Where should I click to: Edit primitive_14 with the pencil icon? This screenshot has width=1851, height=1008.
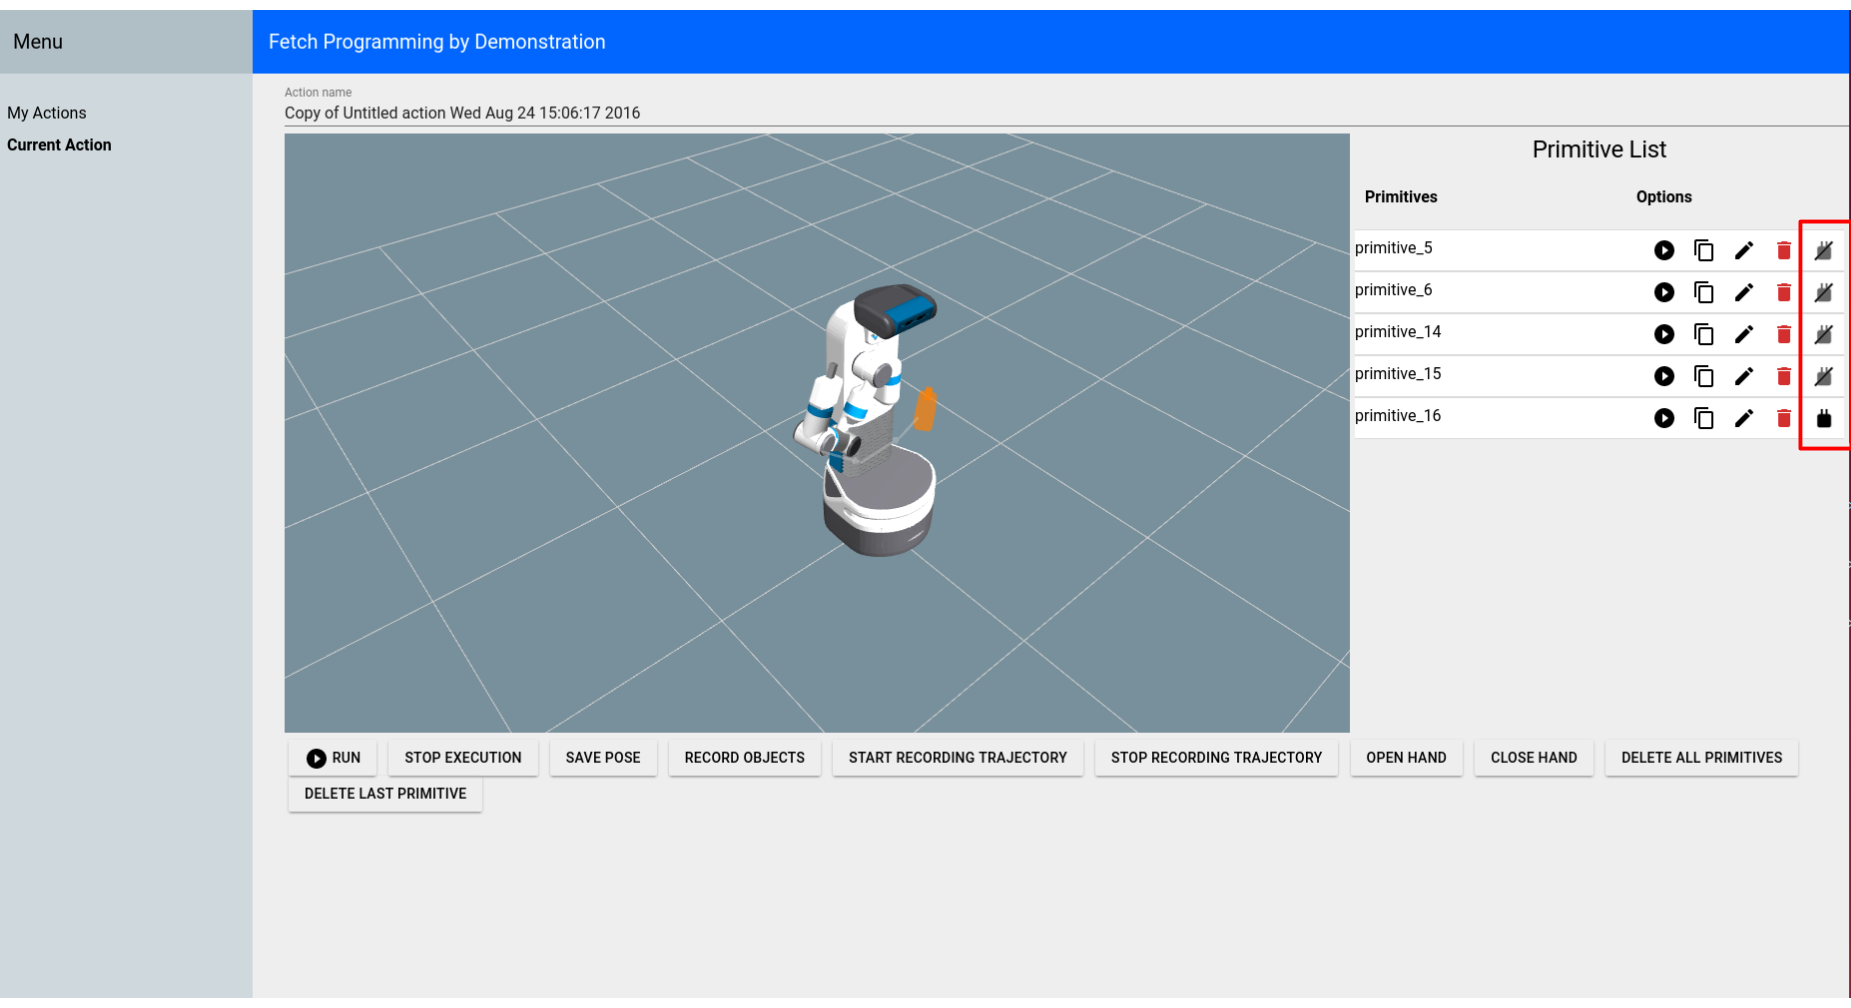[1744, 334]
